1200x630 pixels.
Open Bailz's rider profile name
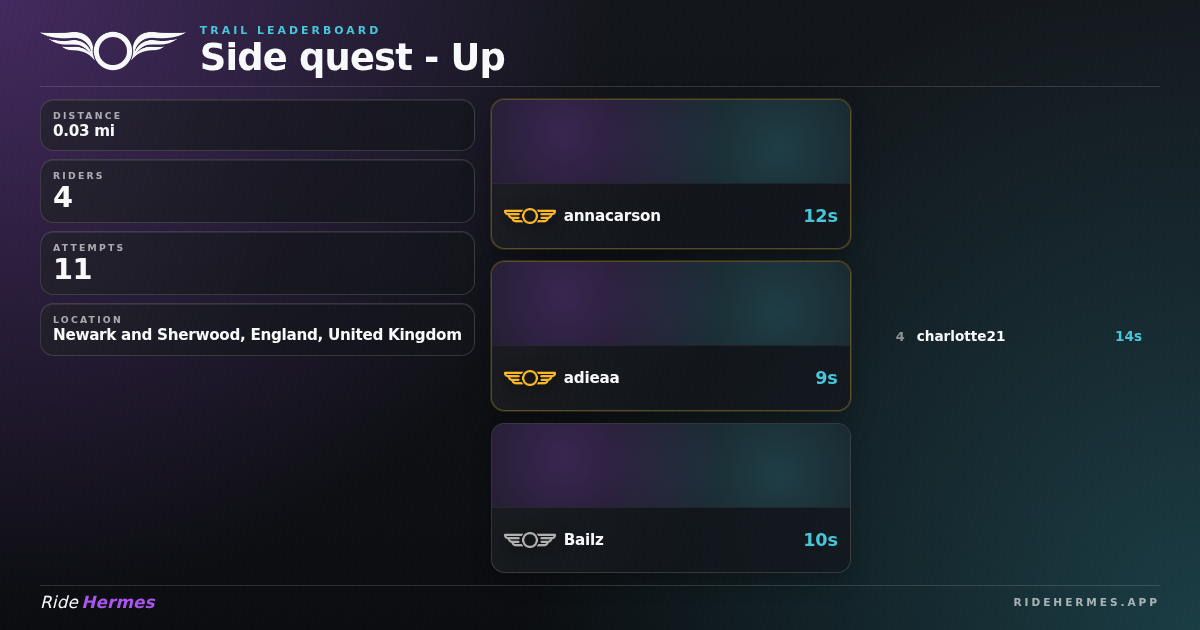point(584,540)
